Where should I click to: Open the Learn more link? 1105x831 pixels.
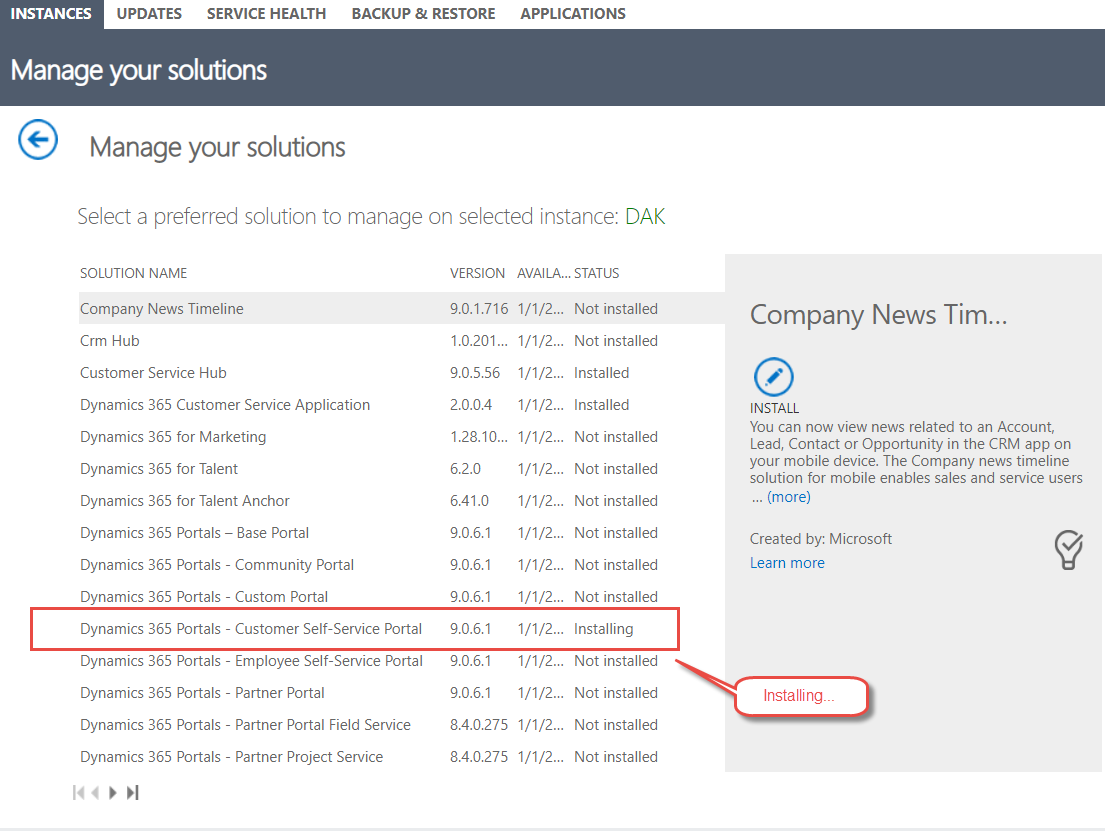coord(786,563)
